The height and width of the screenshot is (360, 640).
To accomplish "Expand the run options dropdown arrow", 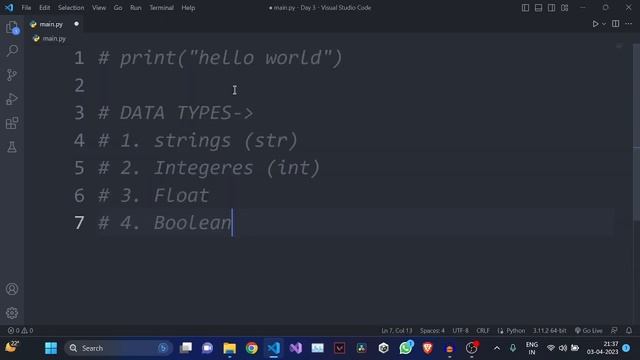I will pyautogui.click(x=604, y=24).
